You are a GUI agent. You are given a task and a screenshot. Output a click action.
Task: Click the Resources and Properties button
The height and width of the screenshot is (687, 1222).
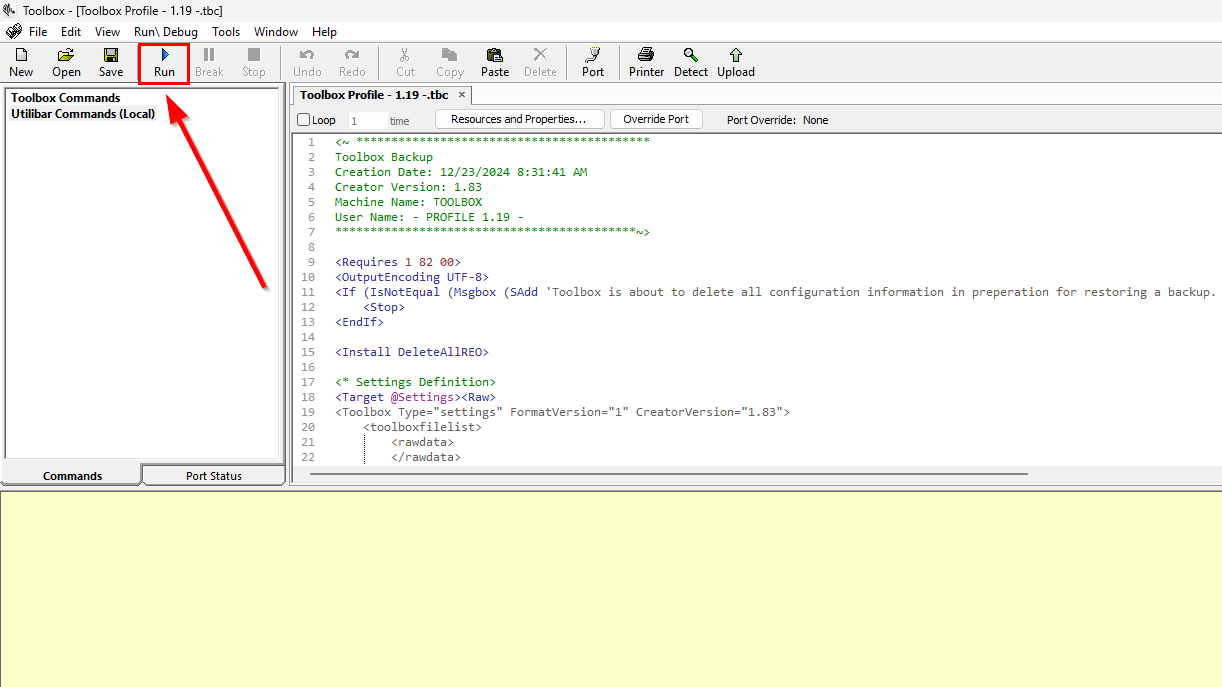tap(519, 119)
